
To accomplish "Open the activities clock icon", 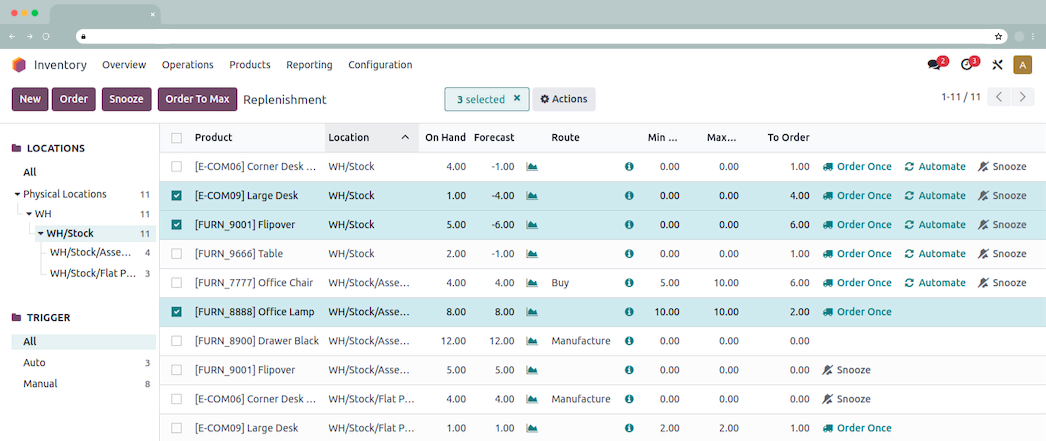I will (966, 65).
